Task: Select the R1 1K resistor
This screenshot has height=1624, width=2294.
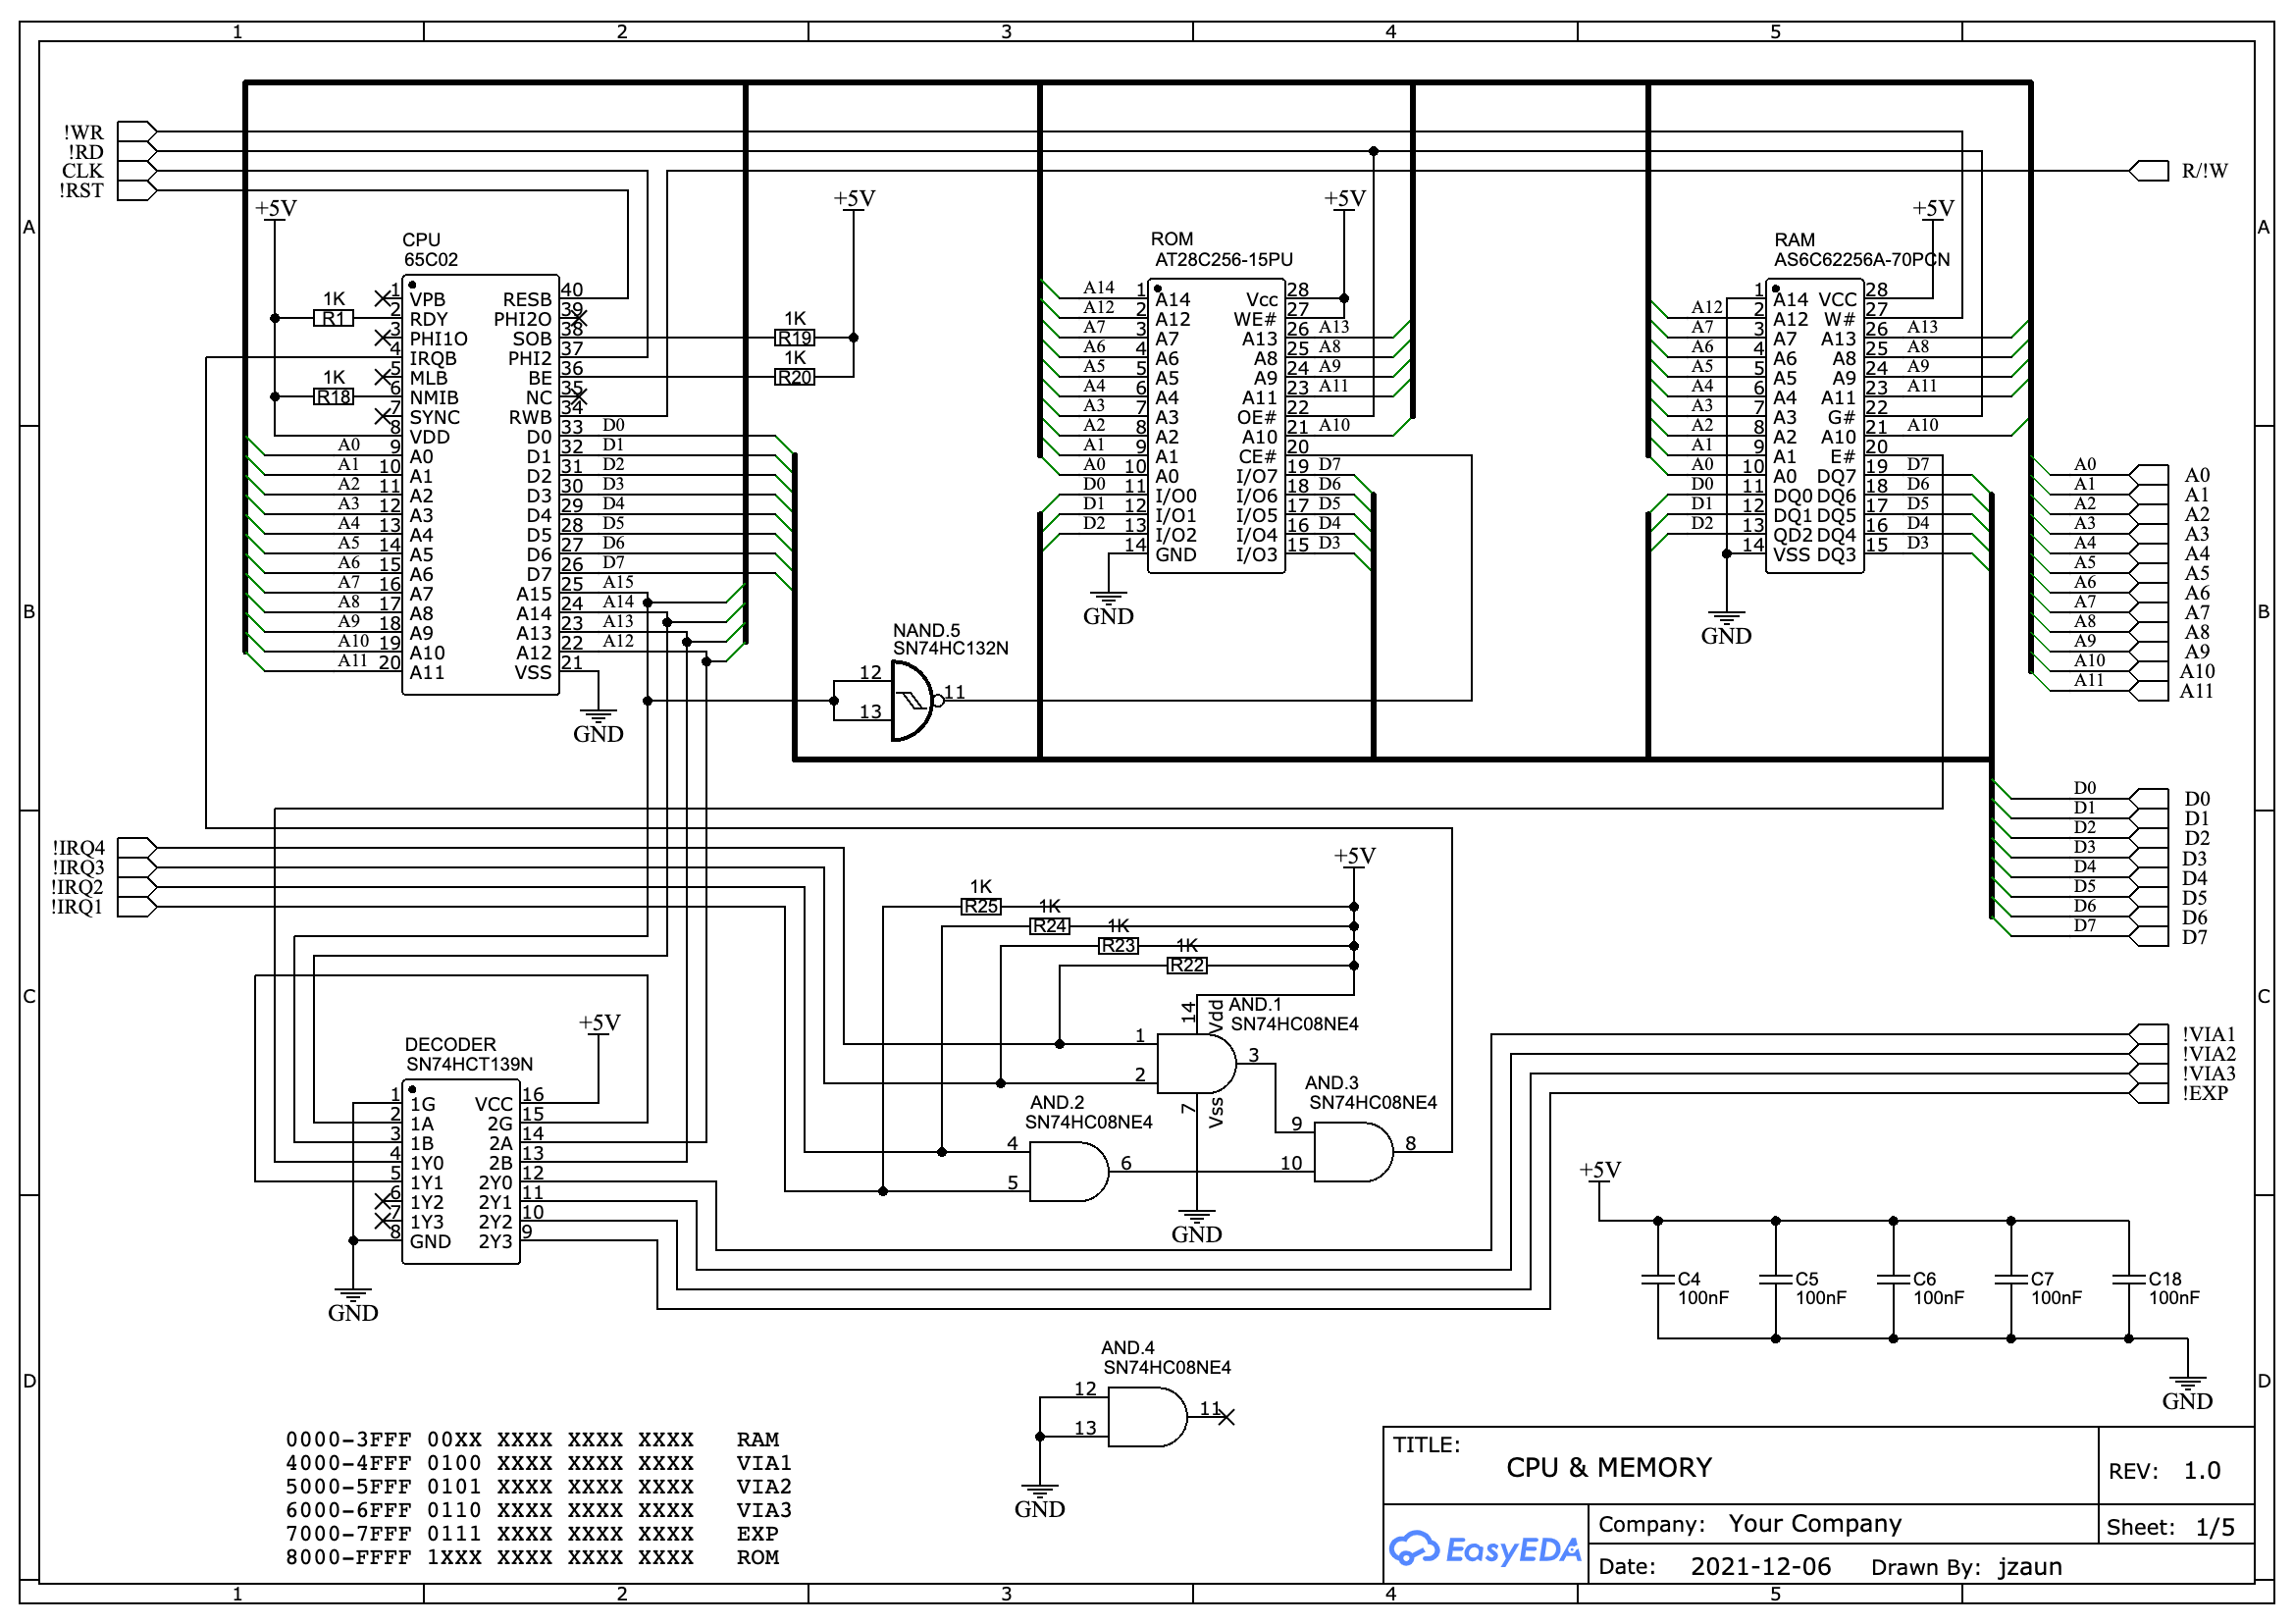Action: tap(333, 318)
